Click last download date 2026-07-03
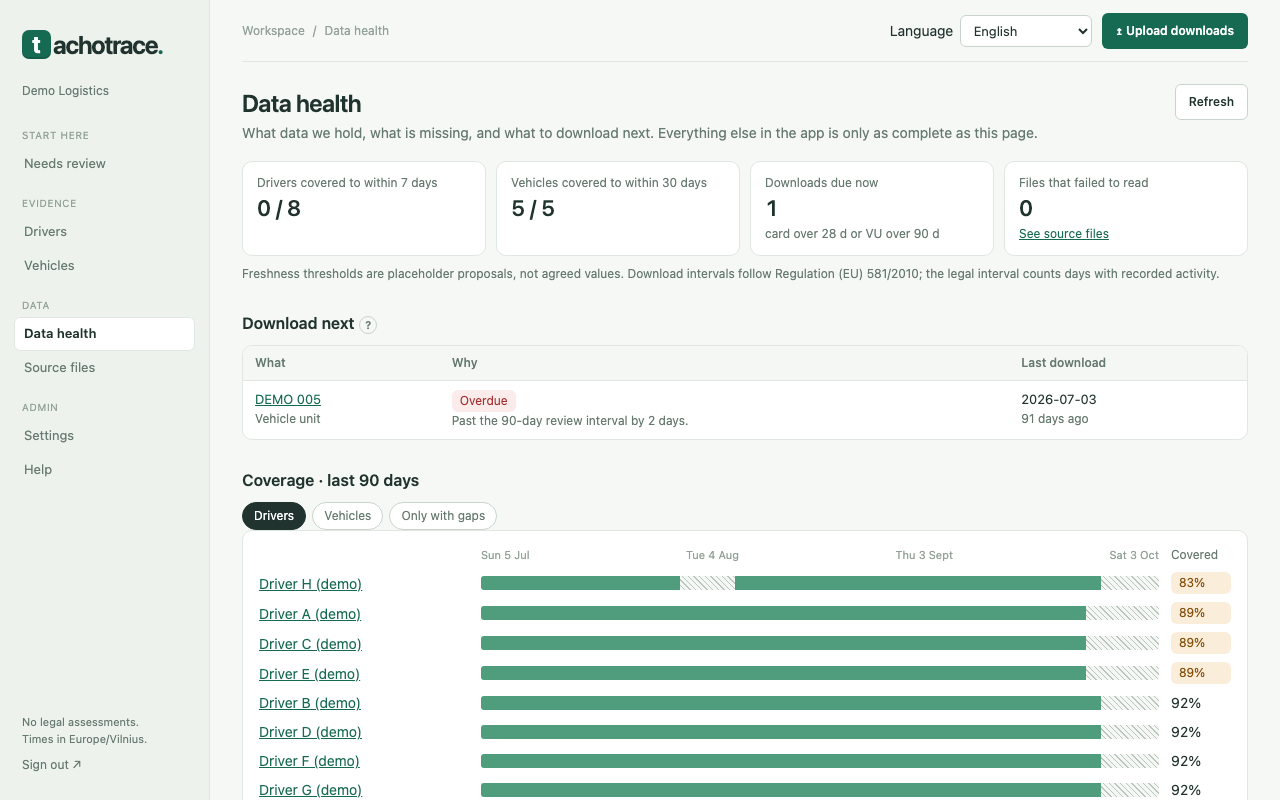 pos(1059,399)
